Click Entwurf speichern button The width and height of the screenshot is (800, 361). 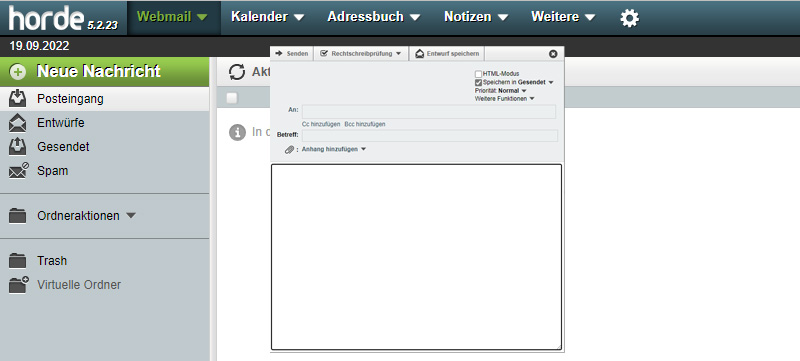click(447, 54)
